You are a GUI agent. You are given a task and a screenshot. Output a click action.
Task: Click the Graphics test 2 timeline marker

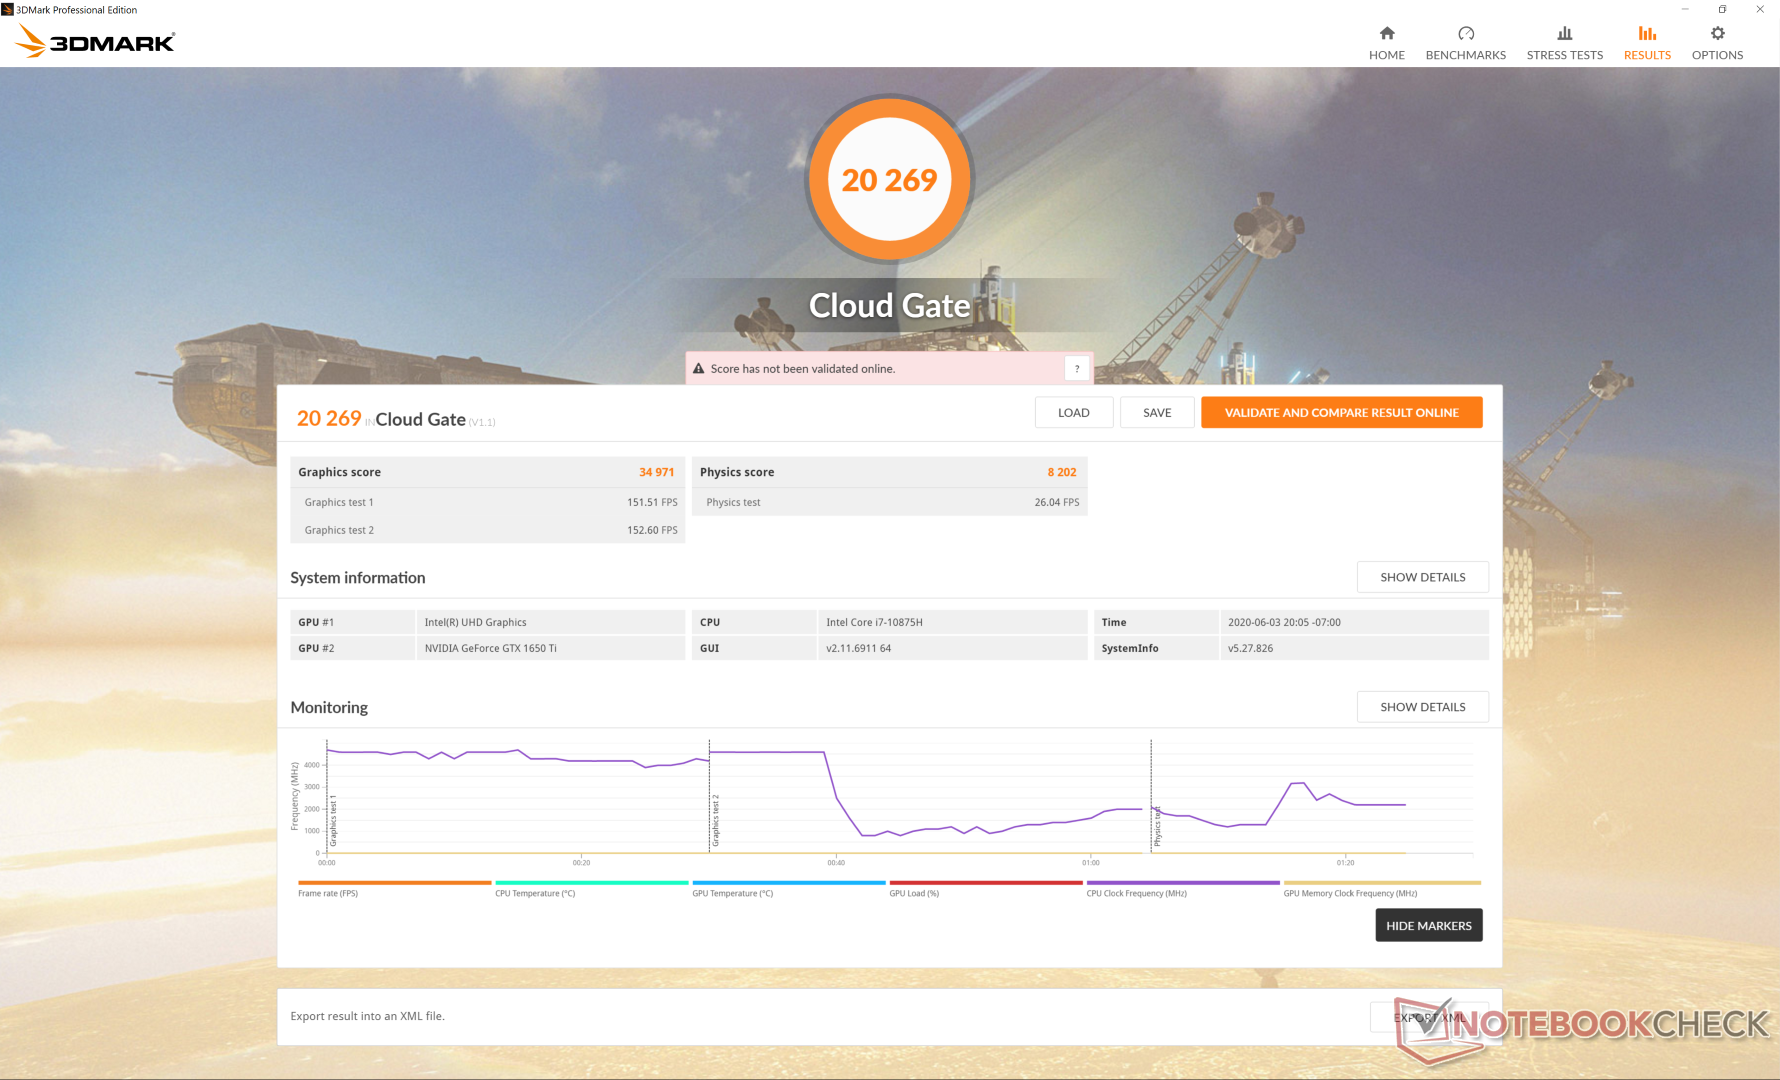click(715, 820)
